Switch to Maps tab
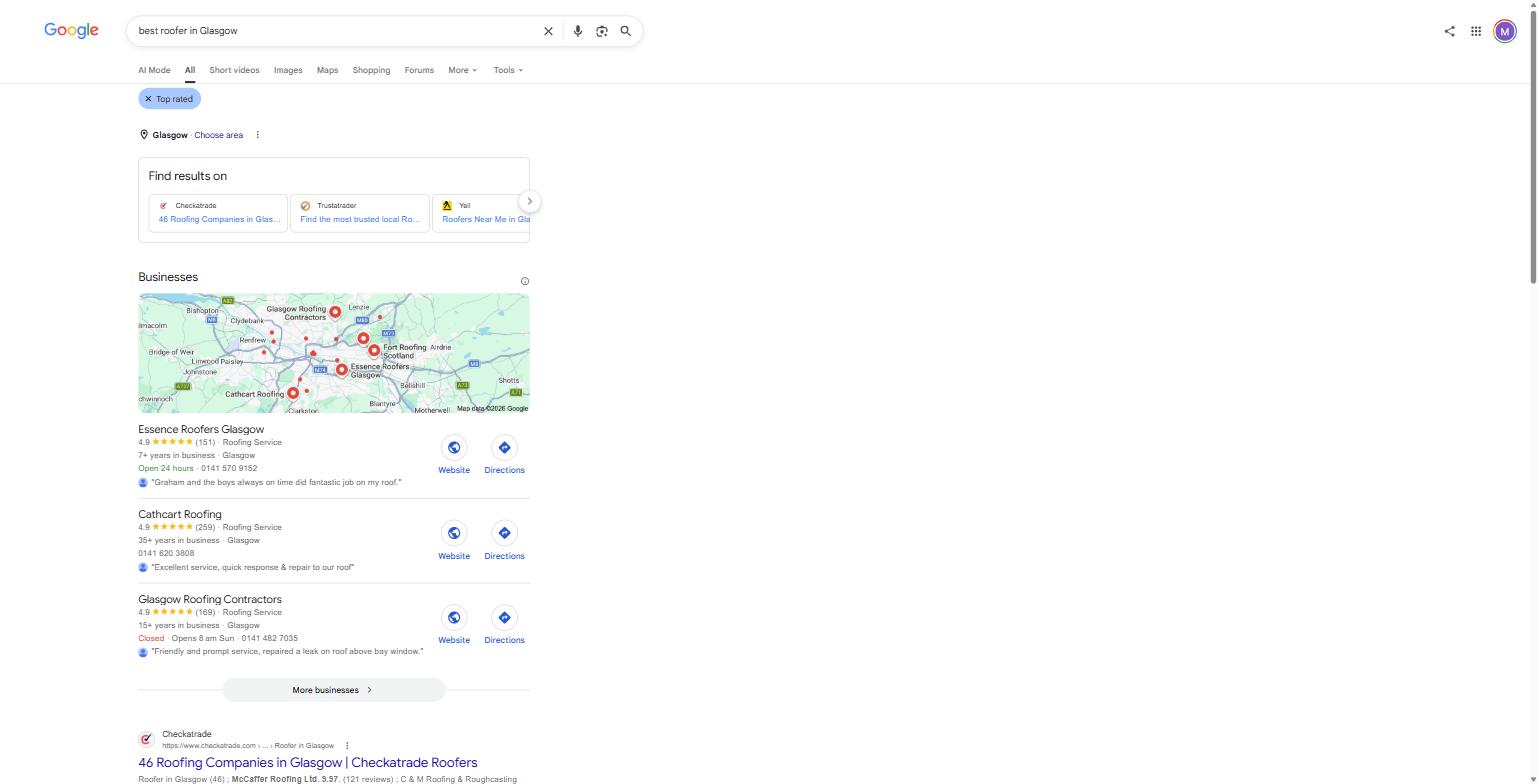1538x784 pixels. pyautogui.click(x=327, y=70)
